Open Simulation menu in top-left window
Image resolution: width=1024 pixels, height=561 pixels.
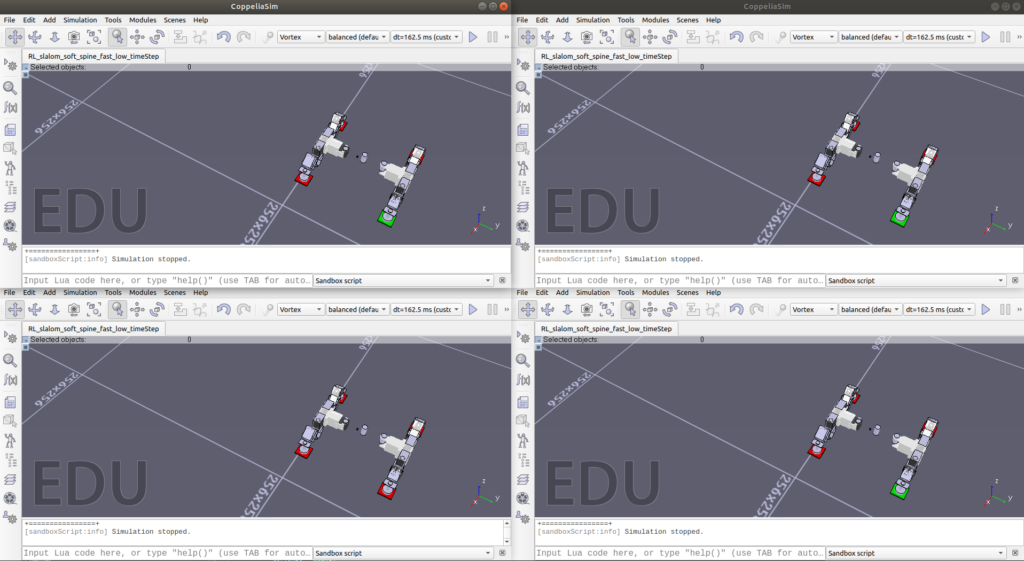pyautogui.click(x=80, y=20)
